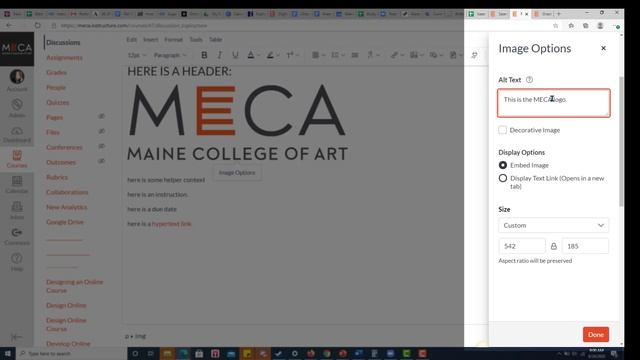
Task: Click the browser bookmark star icon
Action: point(556,26)
